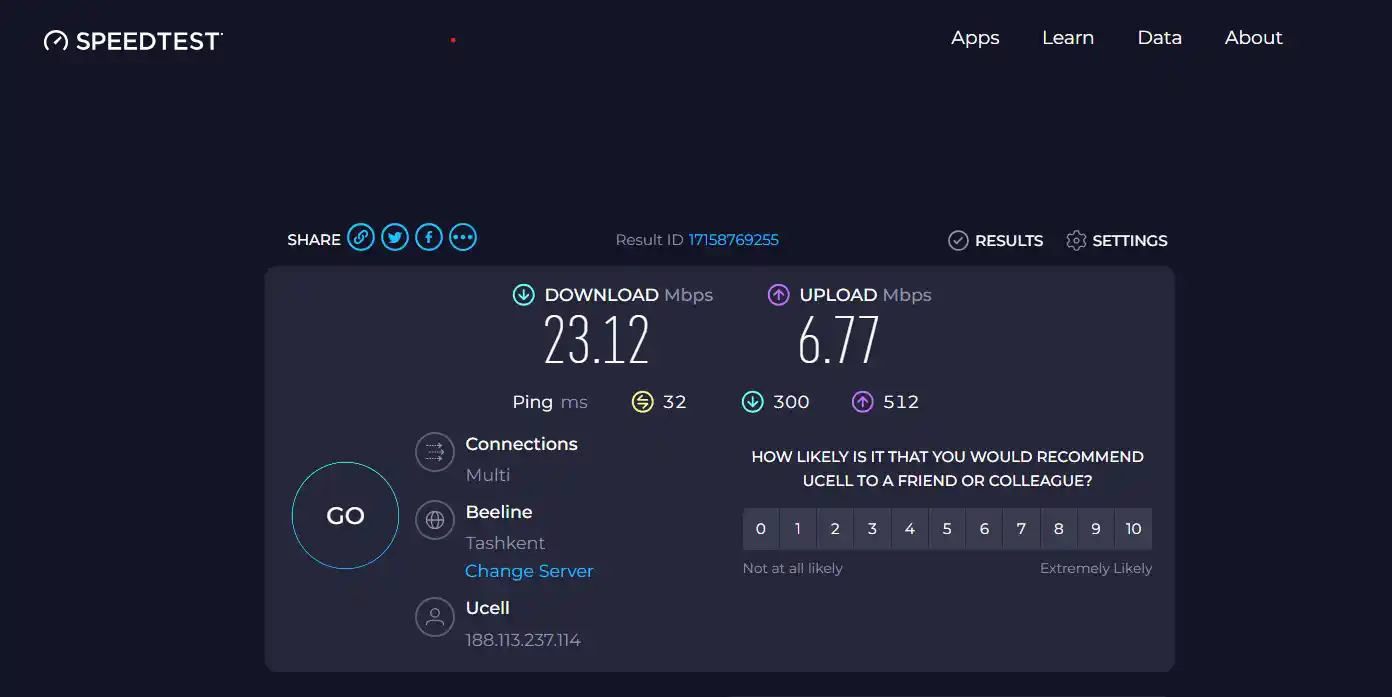
Task: Rate recommendation as 0
Action: (x=761, y=529)
